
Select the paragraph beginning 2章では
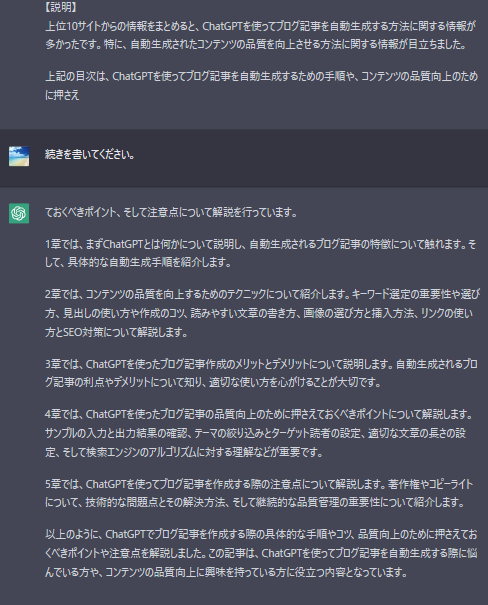click(x=262, y=313)
